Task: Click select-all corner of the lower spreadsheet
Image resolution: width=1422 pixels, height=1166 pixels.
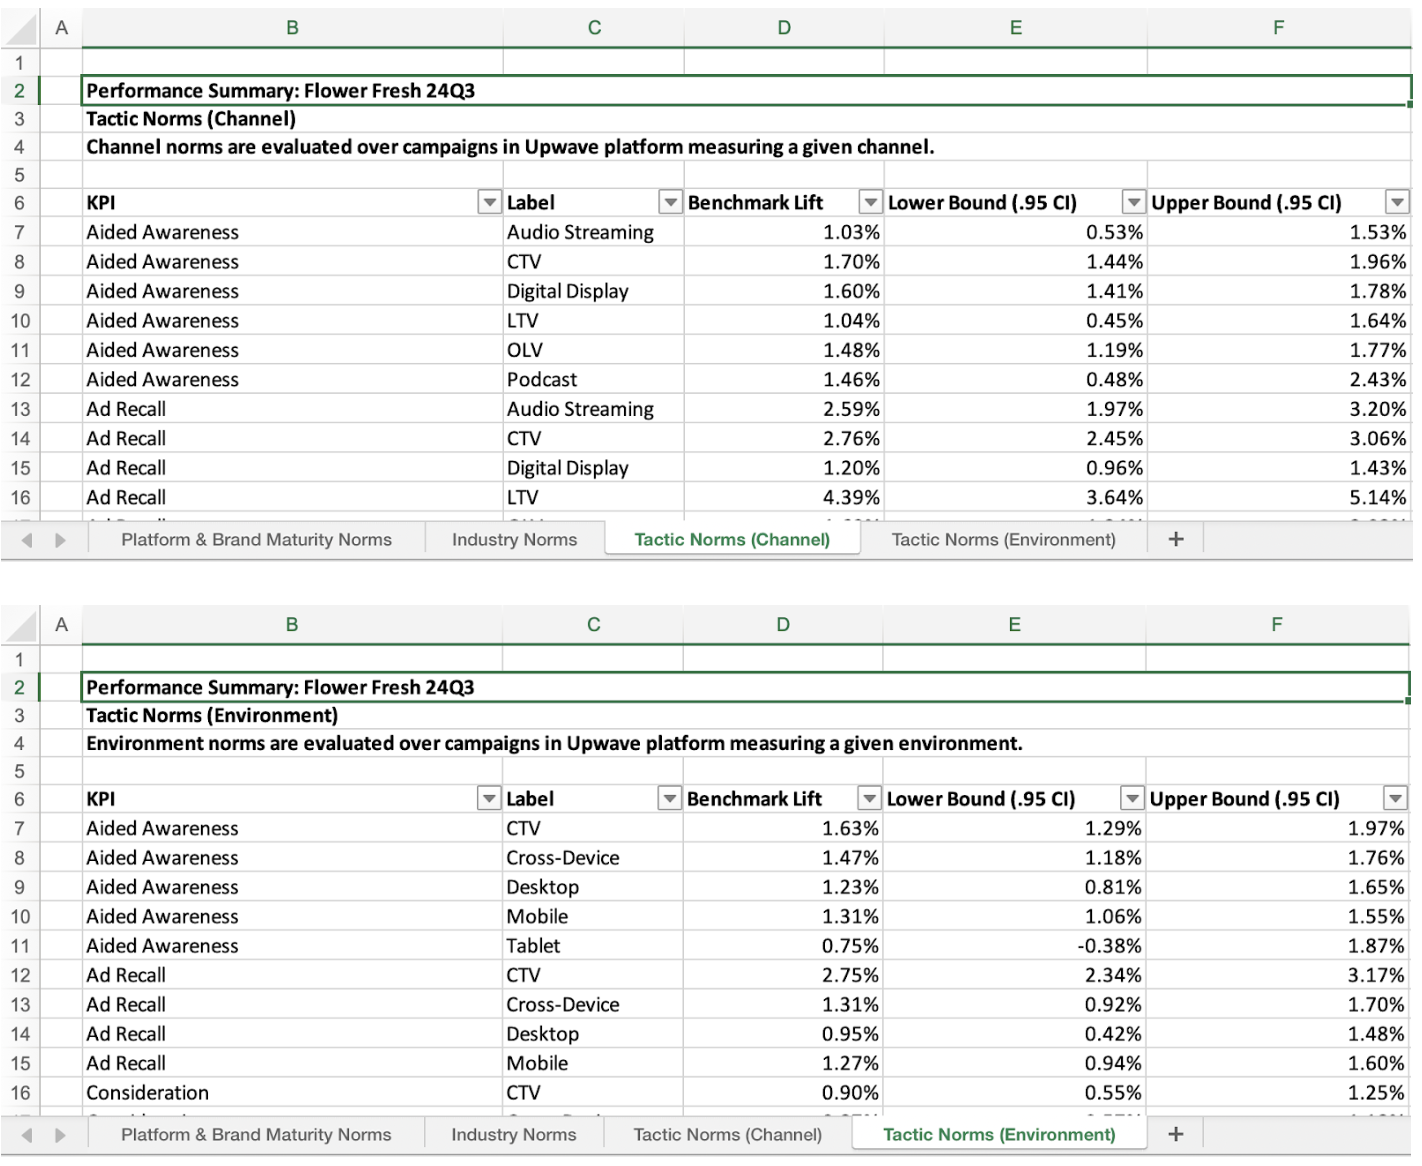Action: [21, 626]
